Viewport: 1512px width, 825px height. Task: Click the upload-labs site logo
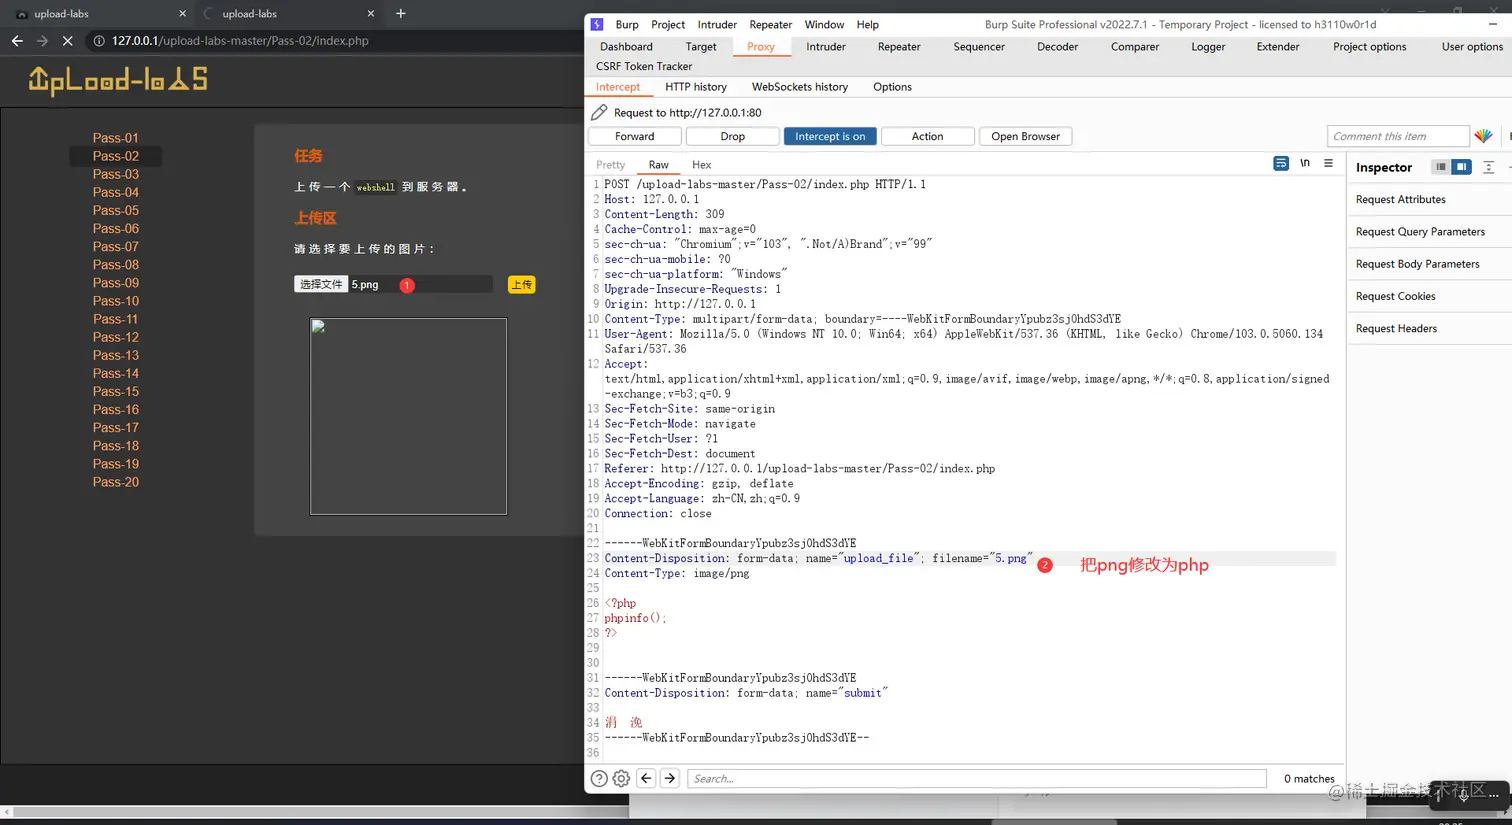coord(118,80)
